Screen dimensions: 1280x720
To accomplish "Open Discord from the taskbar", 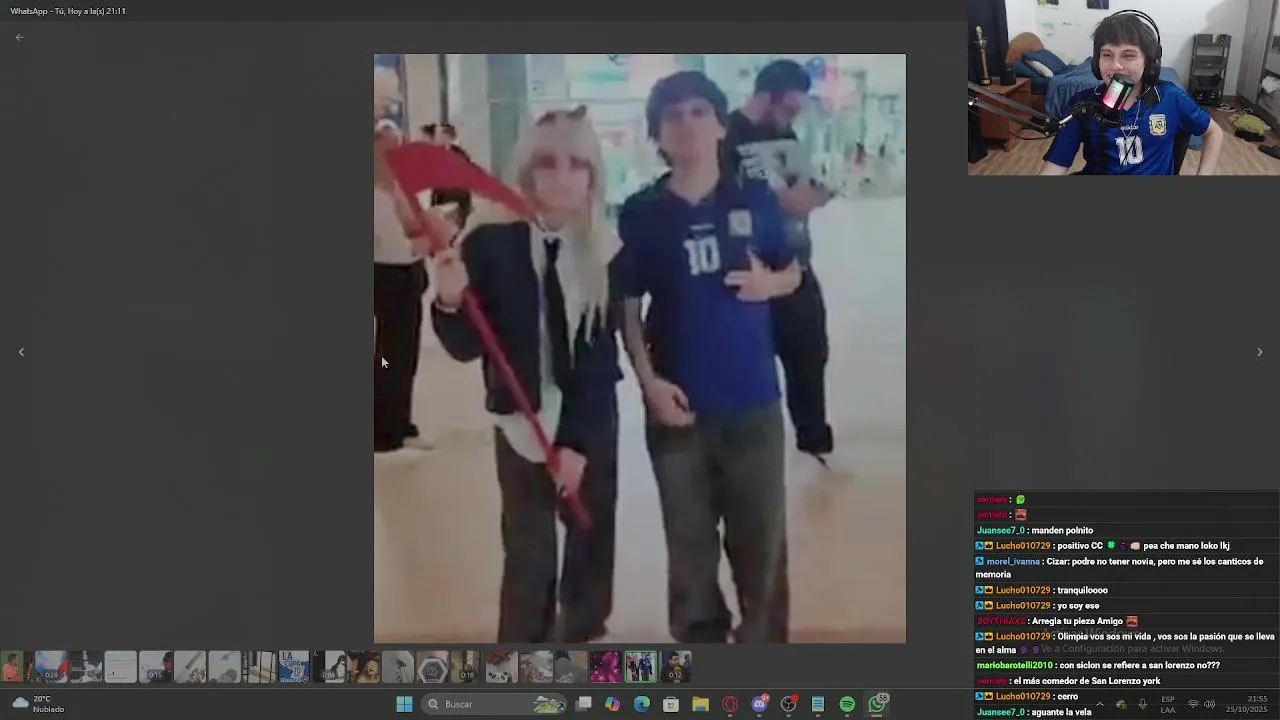I will pyautogui.click(x=759, y=704).
